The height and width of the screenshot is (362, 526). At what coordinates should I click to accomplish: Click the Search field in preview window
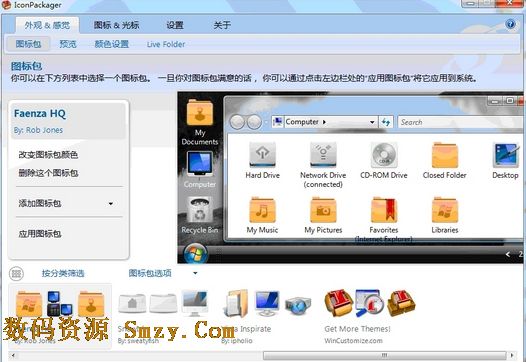pos(460,122)
